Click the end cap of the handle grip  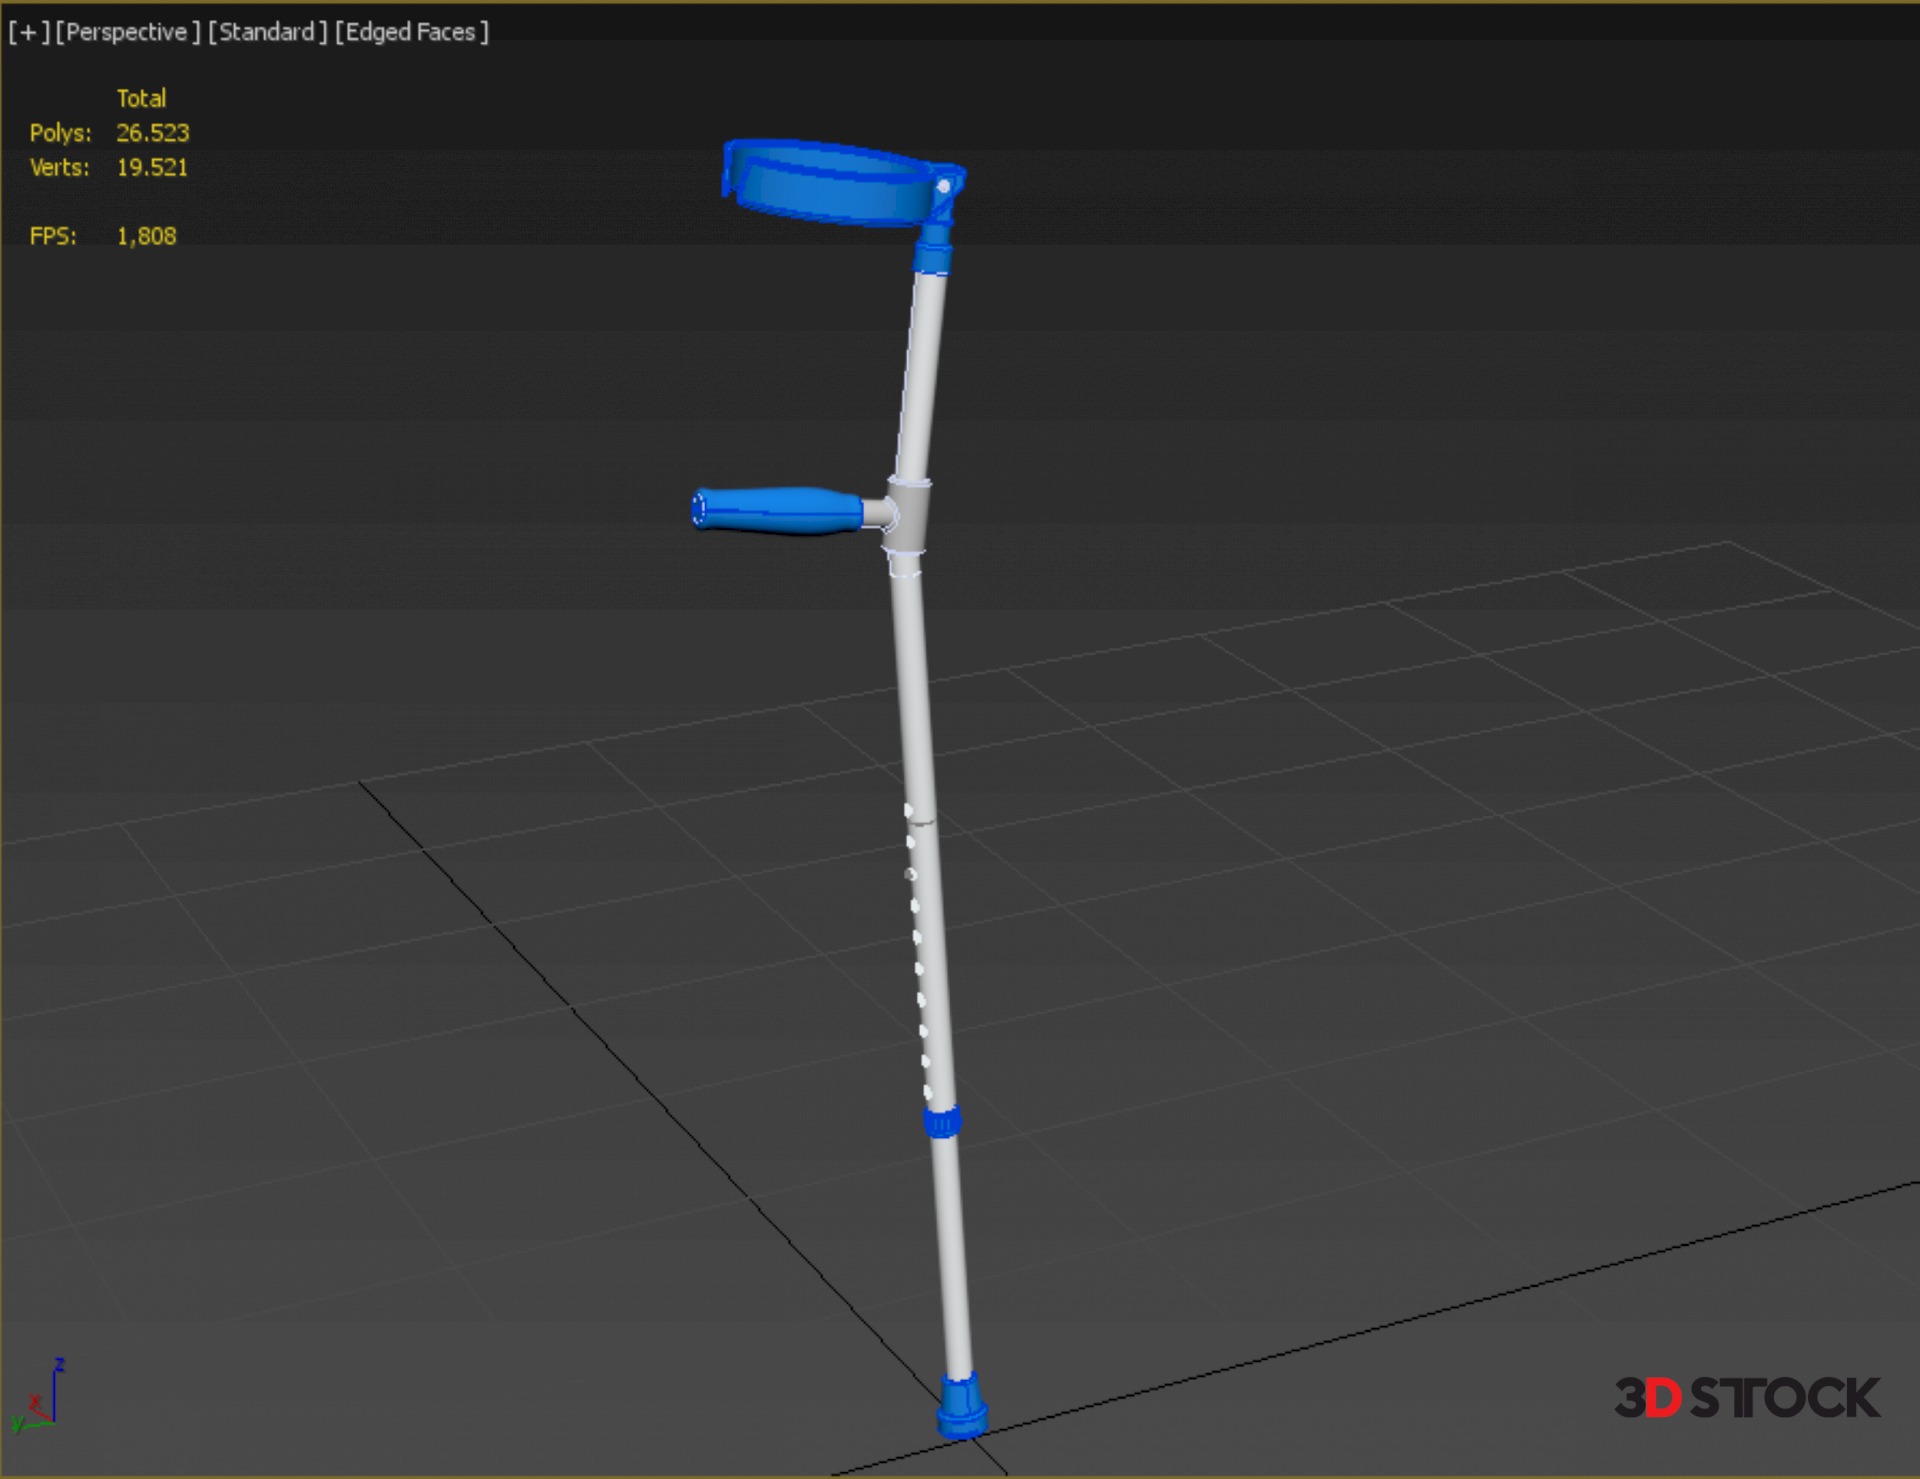[x=699, y=508]
